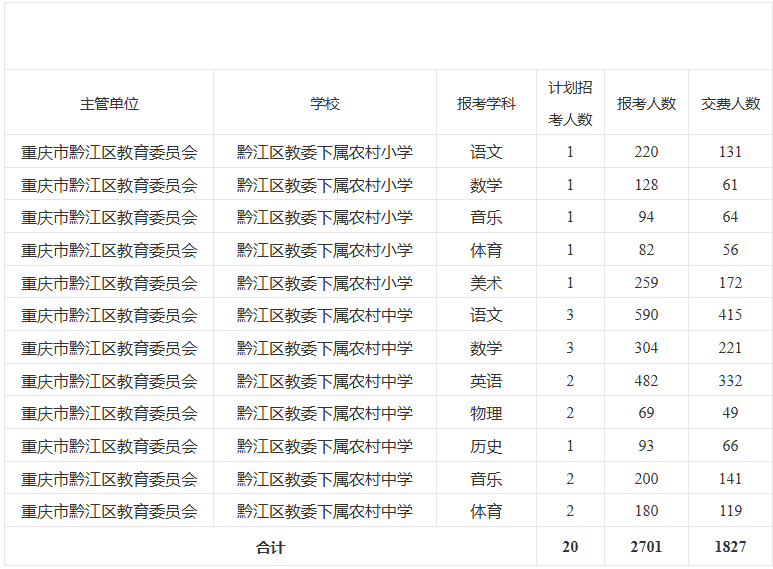Screen dimensions: 773x569
Task: Select the 历史 subject cell
Action: point(486,446)
